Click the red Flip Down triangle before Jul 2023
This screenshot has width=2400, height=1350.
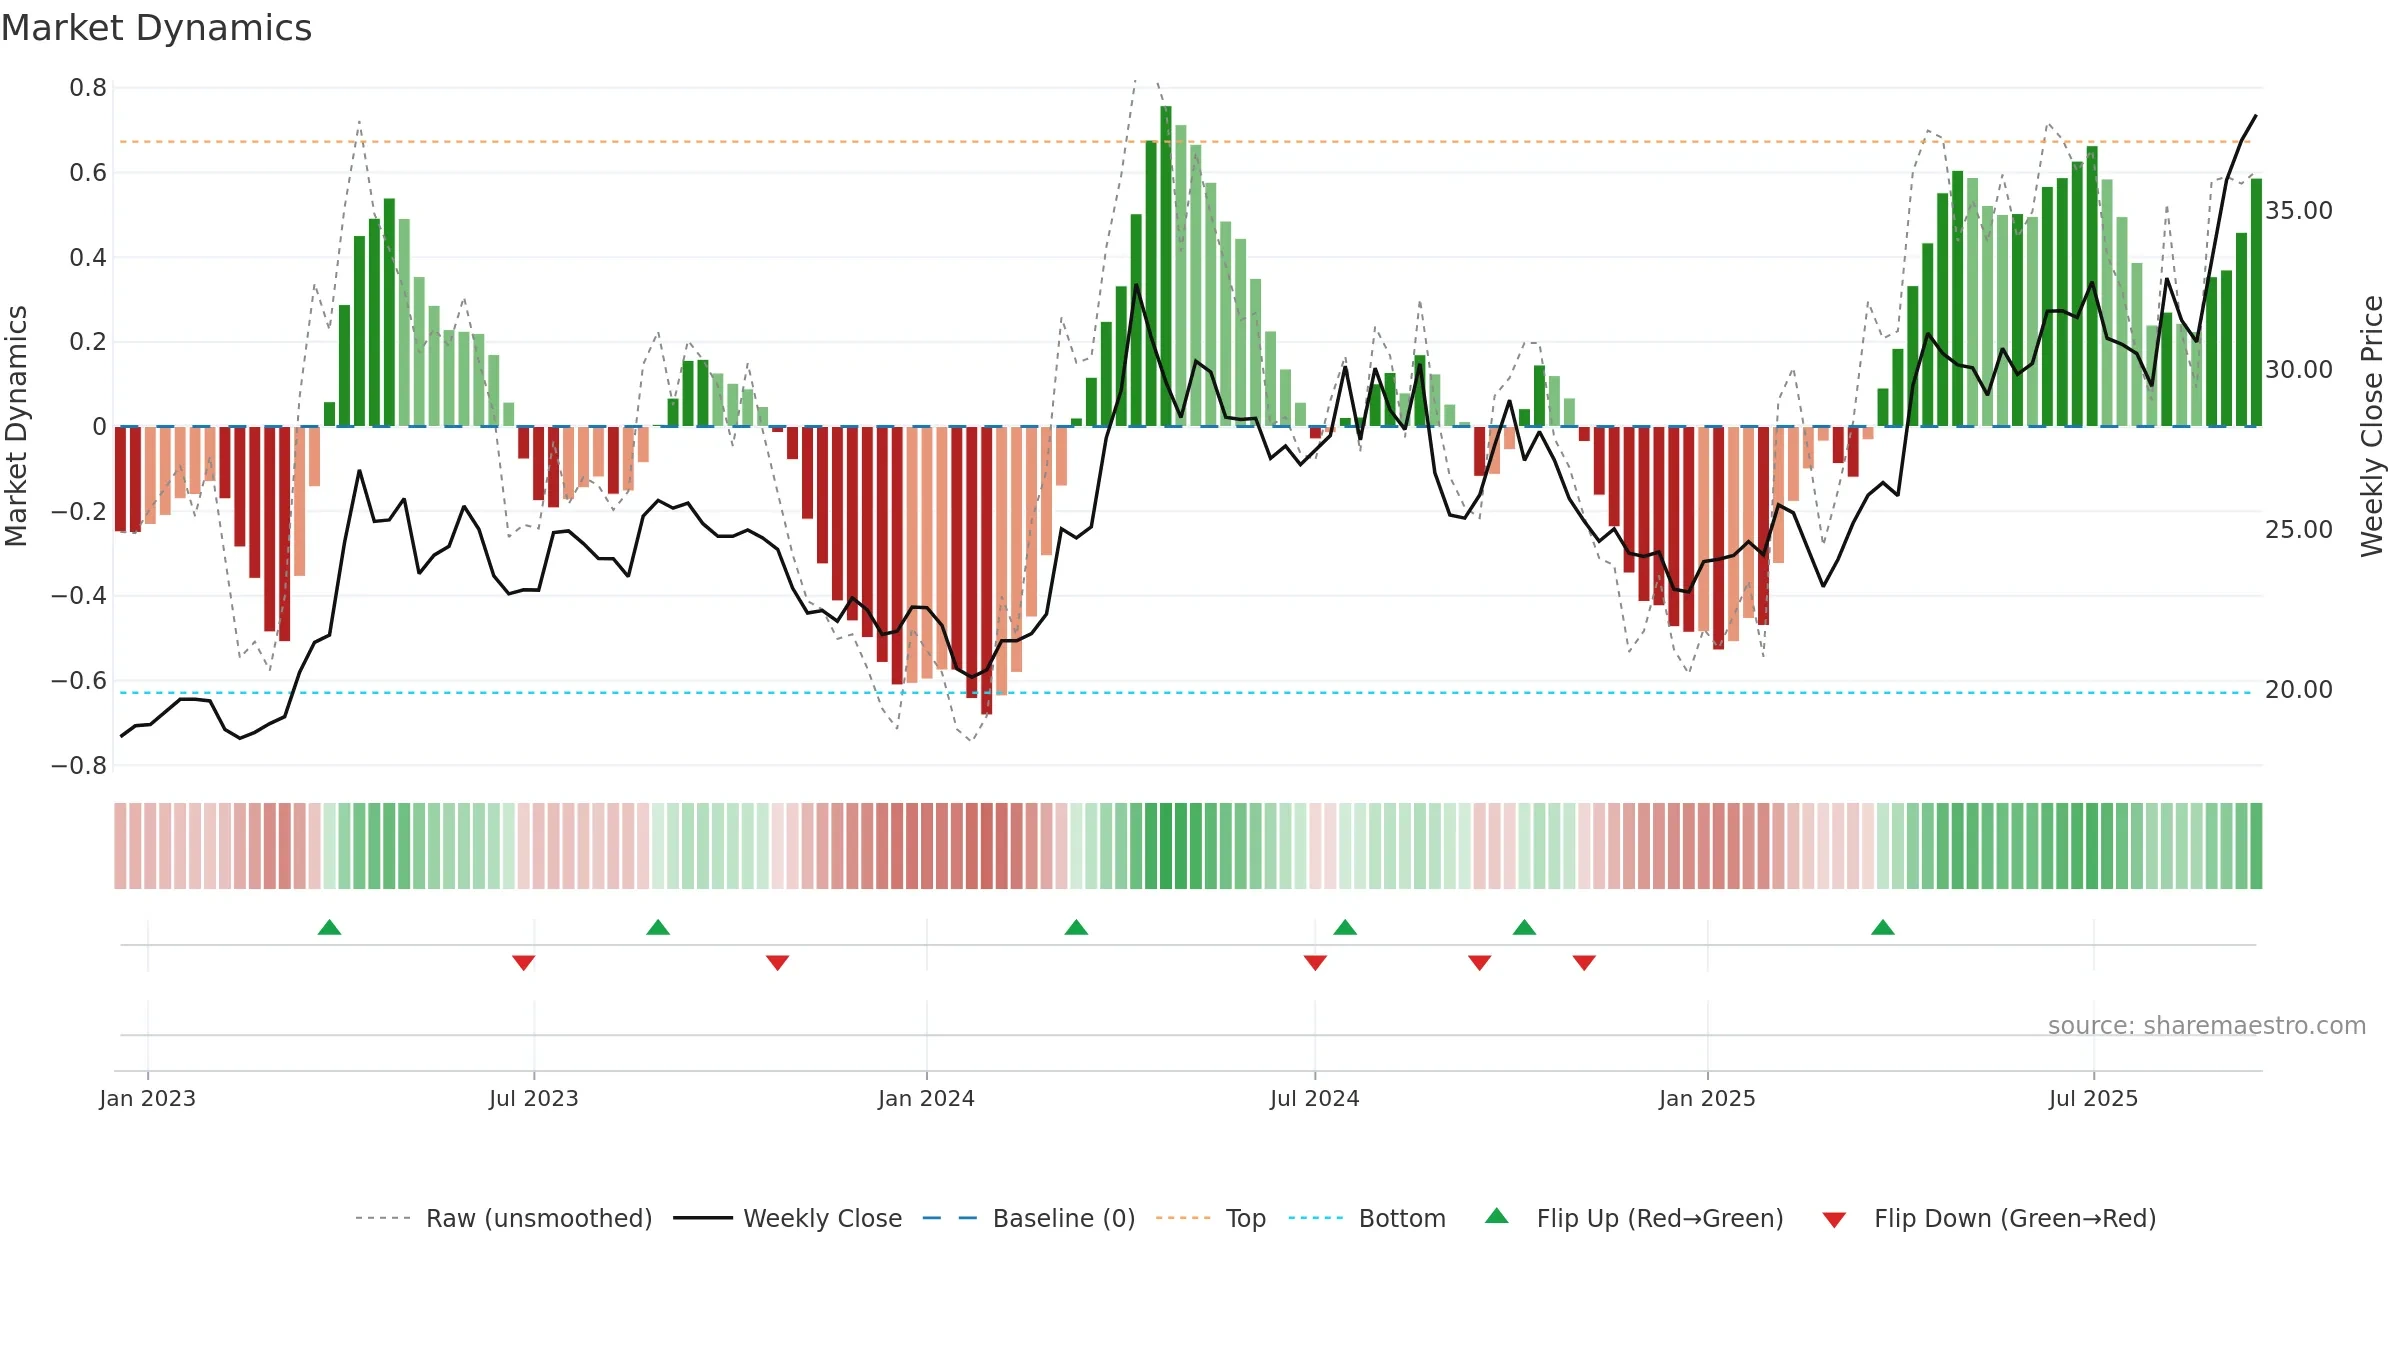pos(523,962)
